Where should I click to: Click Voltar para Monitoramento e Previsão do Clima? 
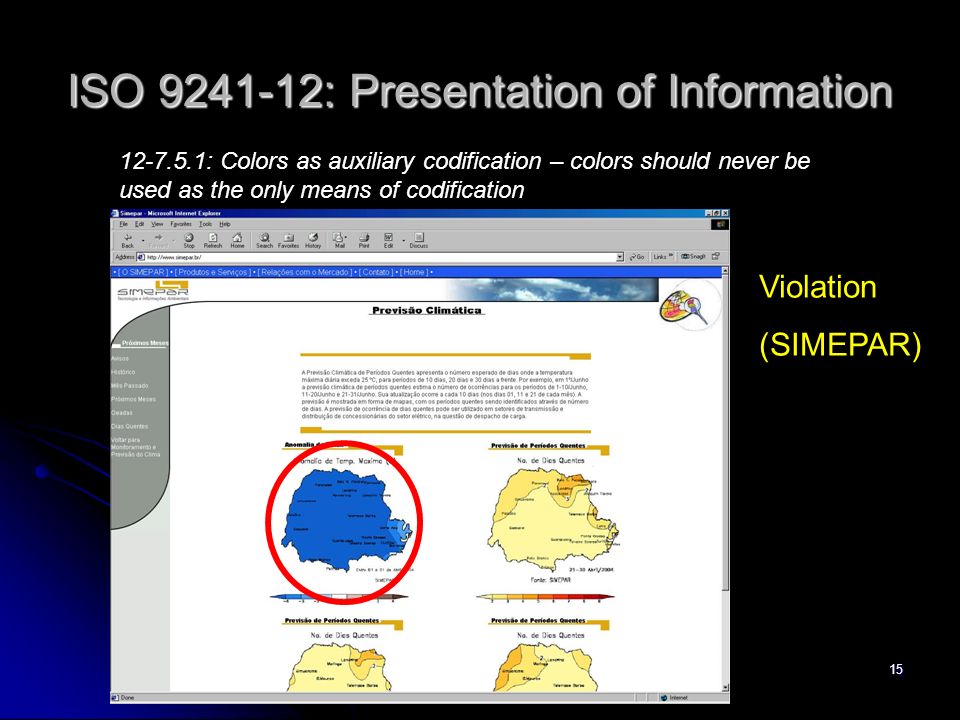click(x=136, y=447)
